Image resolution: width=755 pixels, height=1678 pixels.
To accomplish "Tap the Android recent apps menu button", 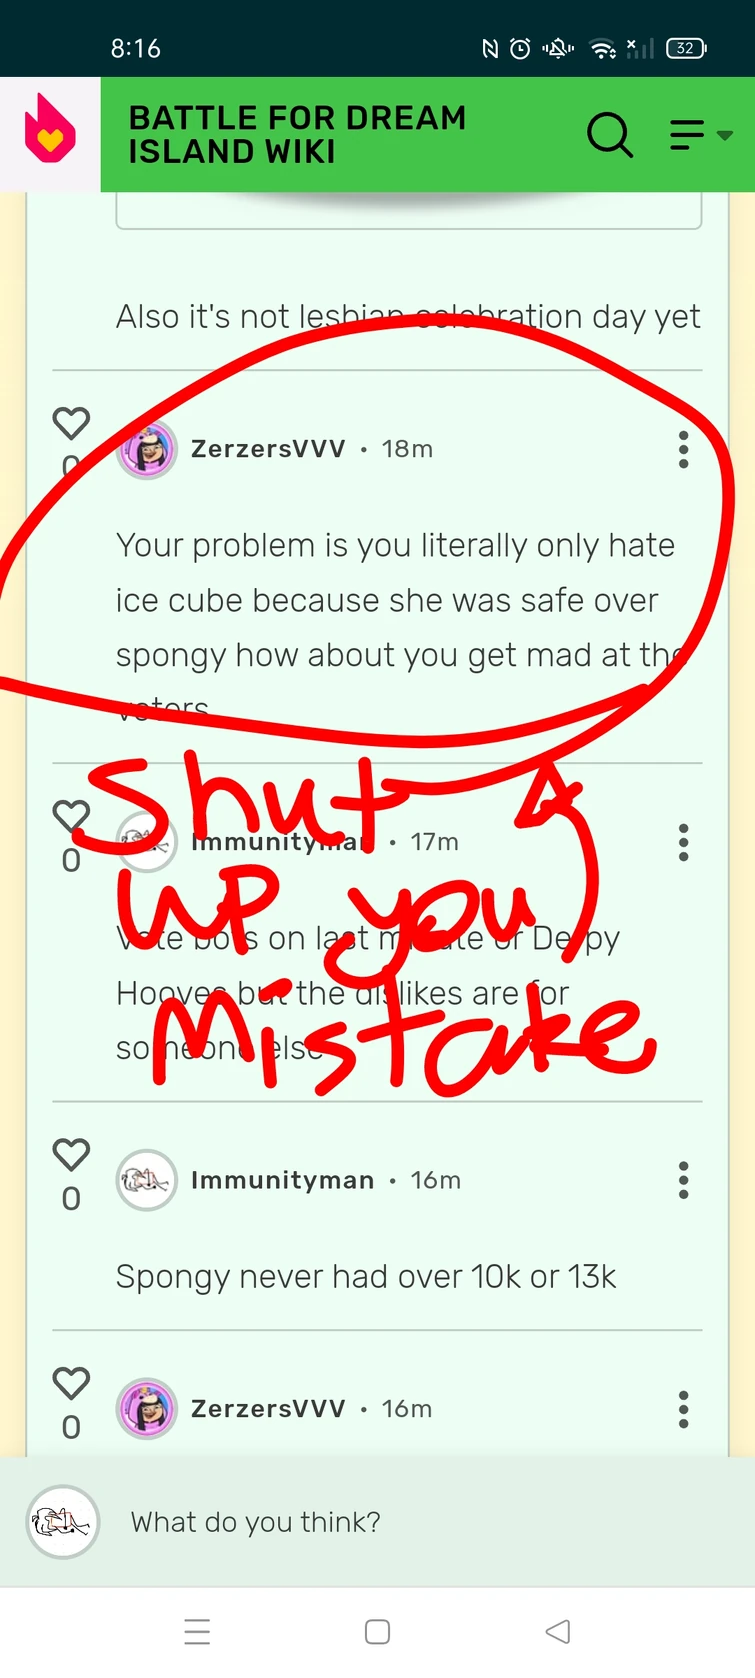I will click(x=197, y=1632).
